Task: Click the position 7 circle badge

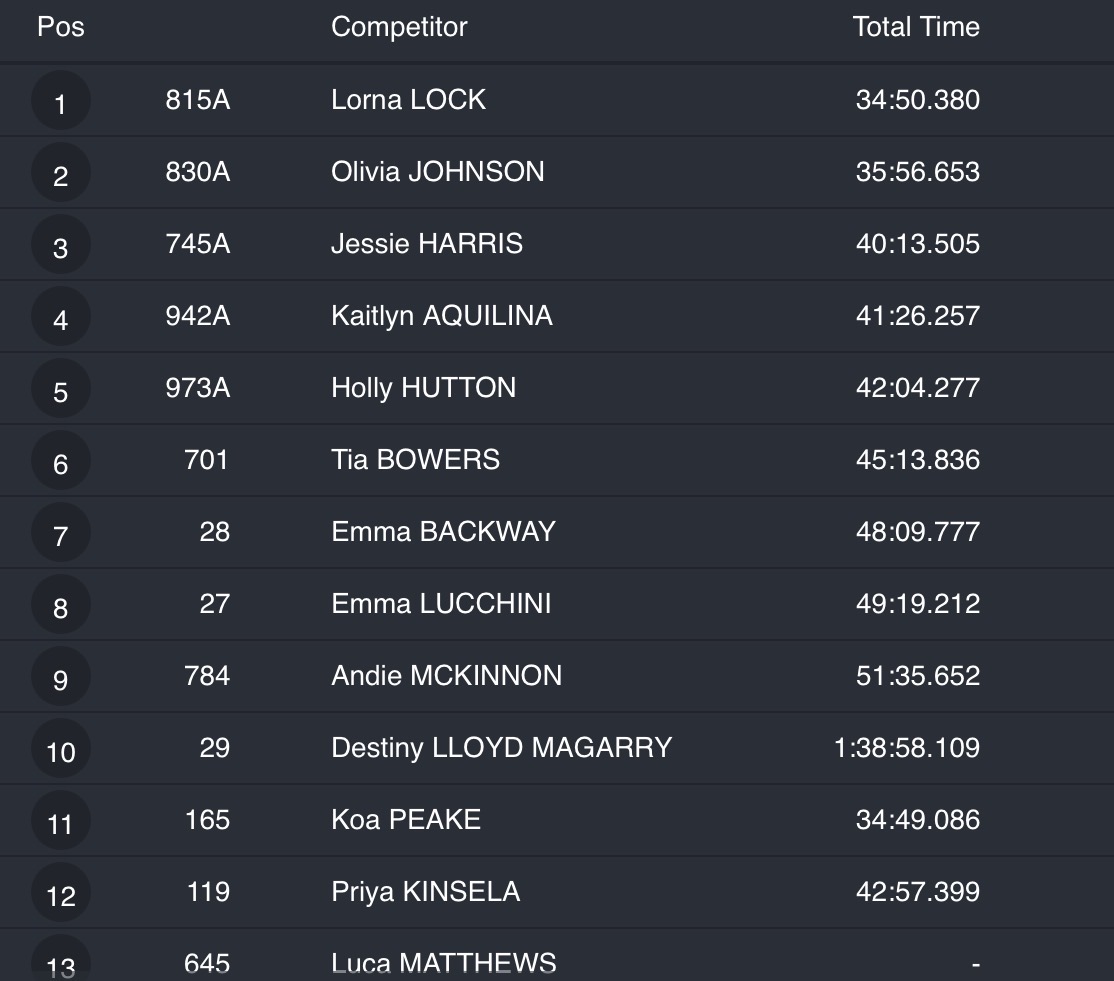Action: coord(61,533)
